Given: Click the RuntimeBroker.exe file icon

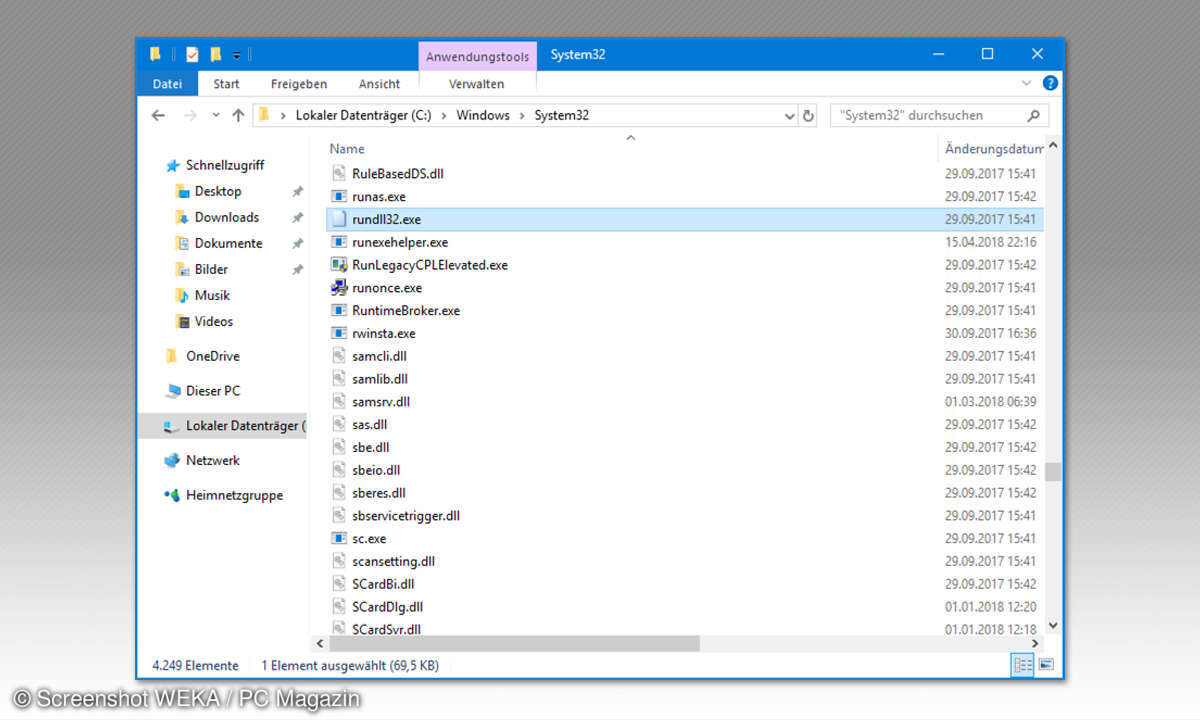Looking at the screenshot, I should tap(339, 310).
